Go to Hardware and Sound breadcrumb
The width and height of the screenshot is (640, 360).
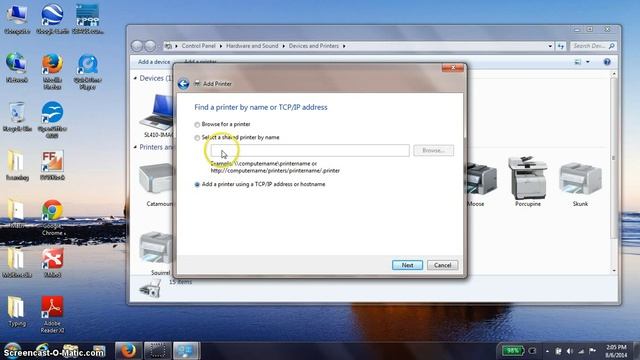click(x=252, y=46)
